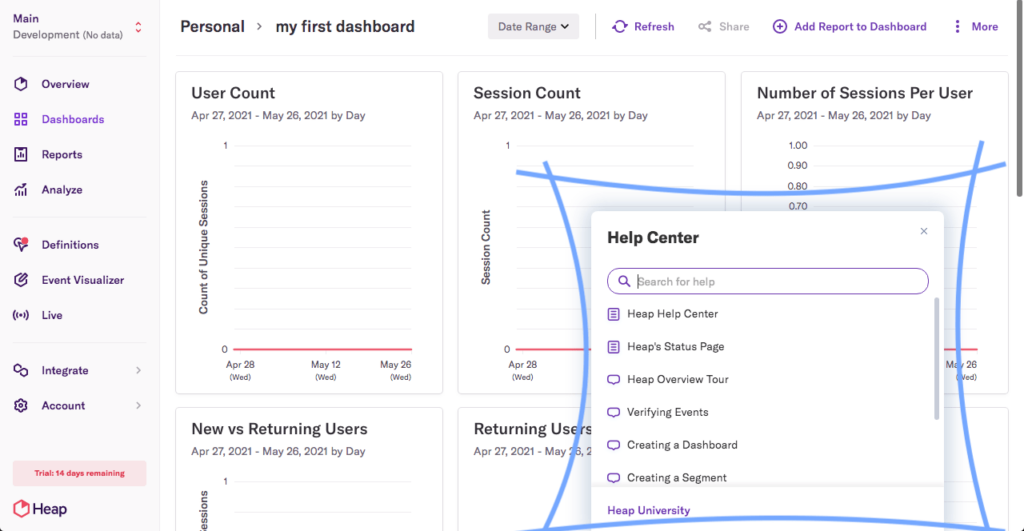Open Creating a Segment guide
Screen dimensions: 1024x531
[677, 477]
